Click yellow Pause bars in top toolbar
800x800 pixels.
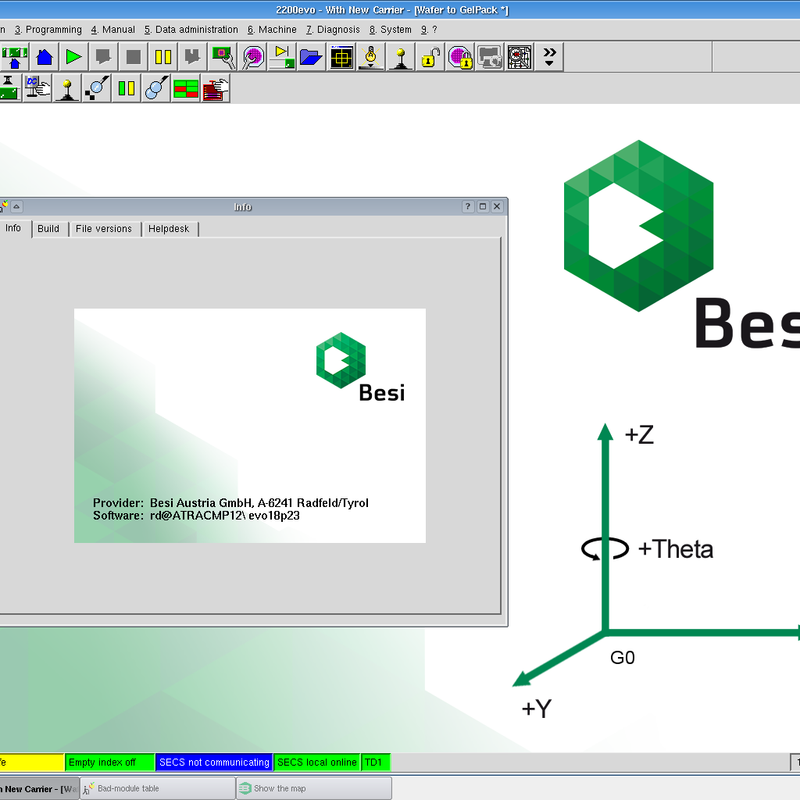[x=163, y=57]
